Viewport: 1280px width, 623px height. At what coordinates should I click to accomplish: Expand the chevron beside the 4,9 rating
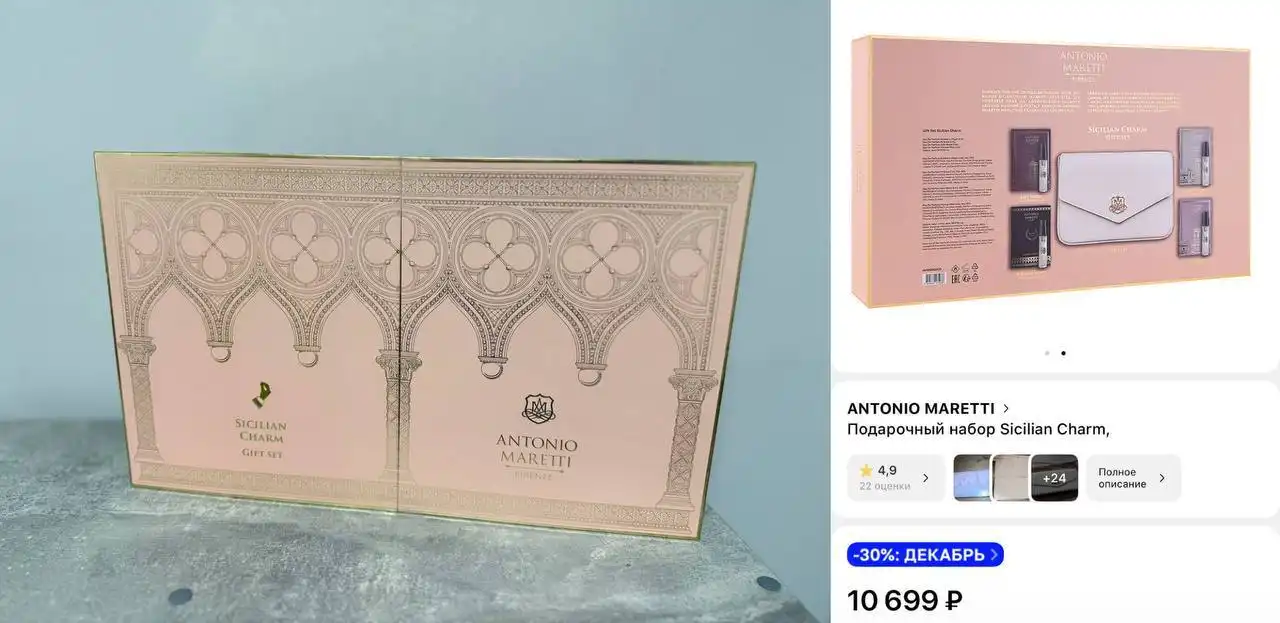pos(925,478)
